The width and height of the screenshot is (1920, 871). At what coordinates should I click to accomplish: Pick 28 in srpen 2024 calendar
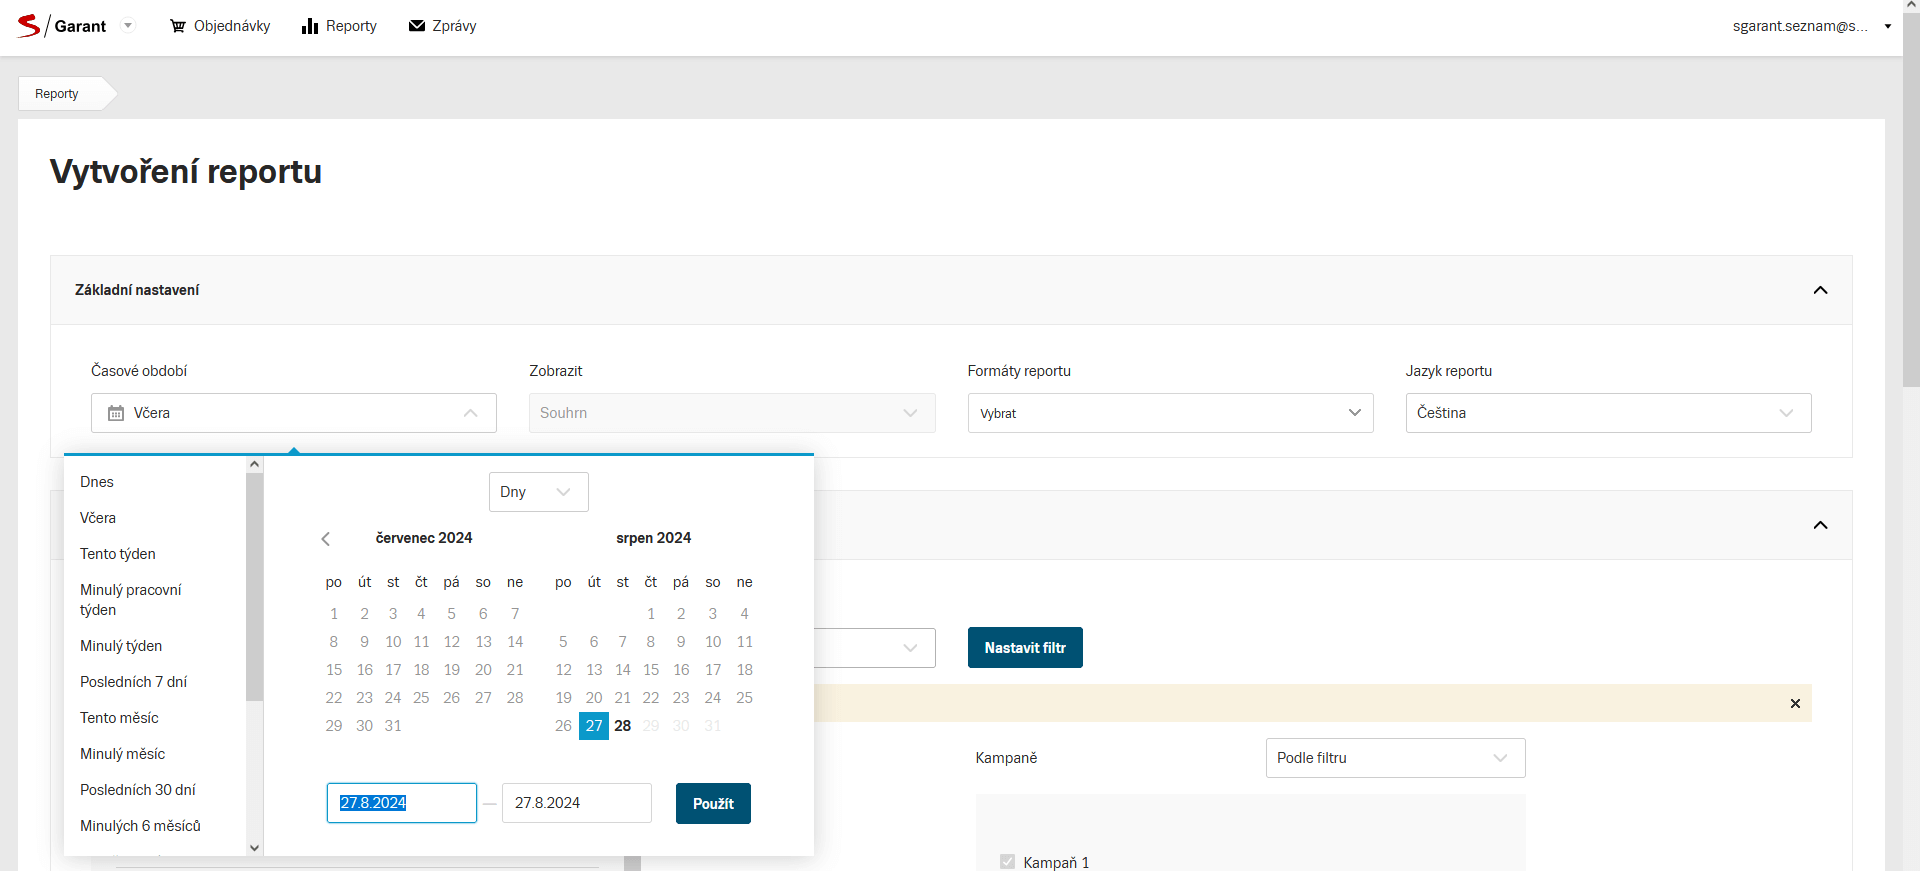623,726
